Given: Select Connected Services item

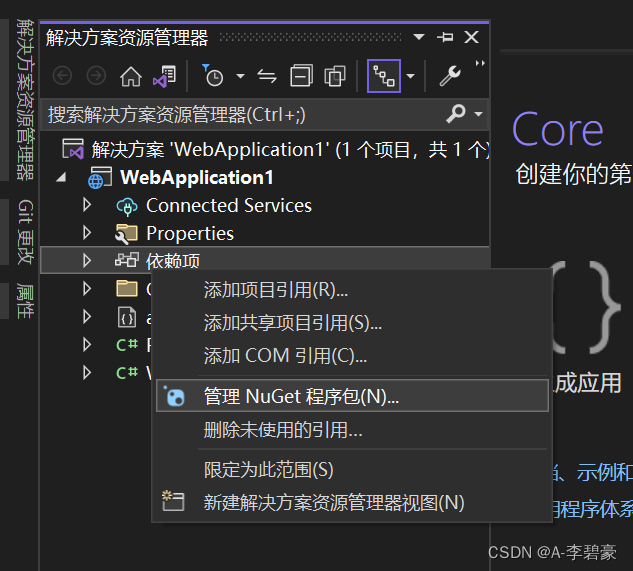Looking at the screenshot, I should pos(229,206).
